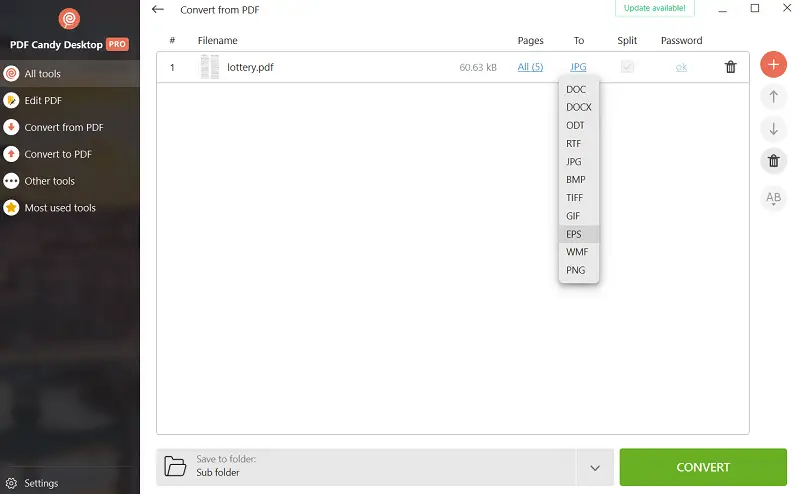Pick PNG in the format list
This screenshot has height=494, width=800.
click(575, 270)
